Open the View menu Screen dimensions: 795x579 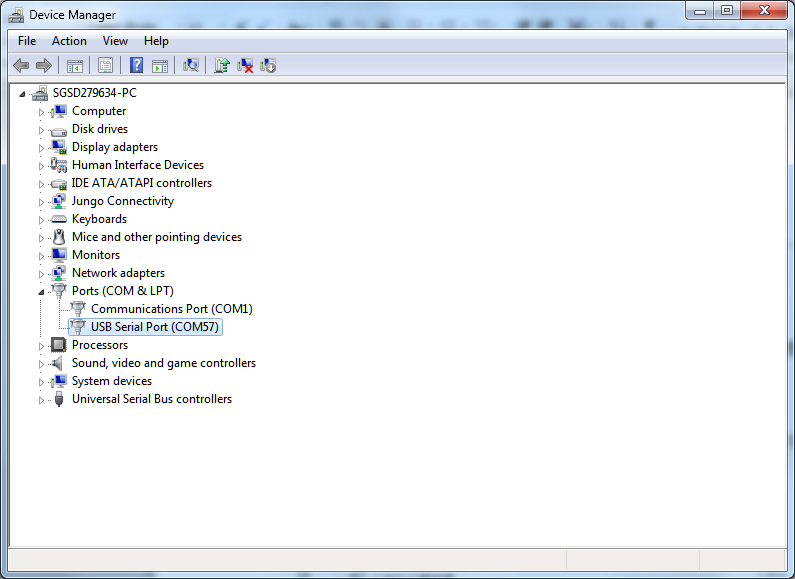tap(115, 41)
